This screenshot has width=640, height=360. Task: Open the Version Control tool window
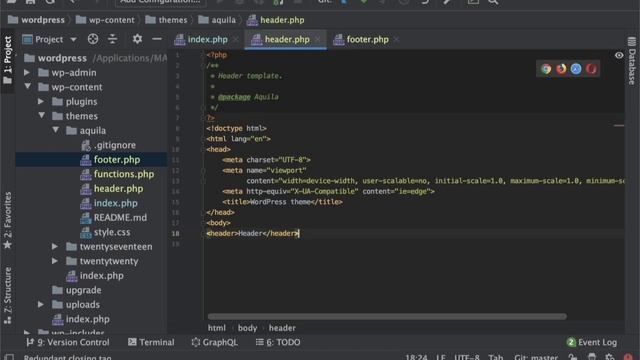click(68, 342)
